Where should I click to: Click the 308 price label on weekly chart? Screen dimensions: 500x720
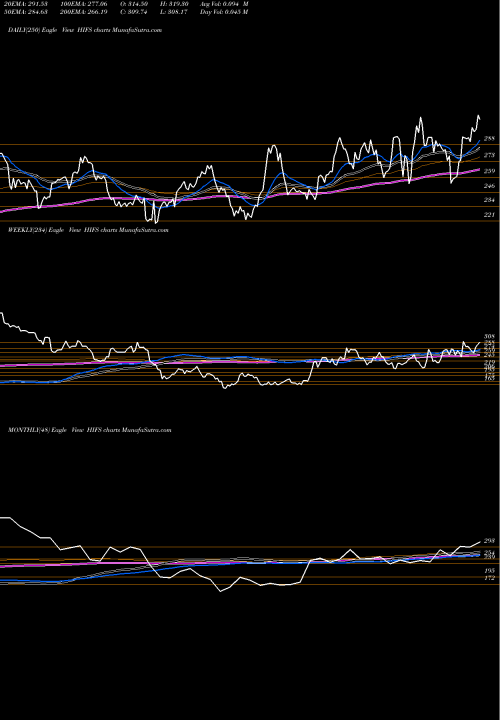489,337
